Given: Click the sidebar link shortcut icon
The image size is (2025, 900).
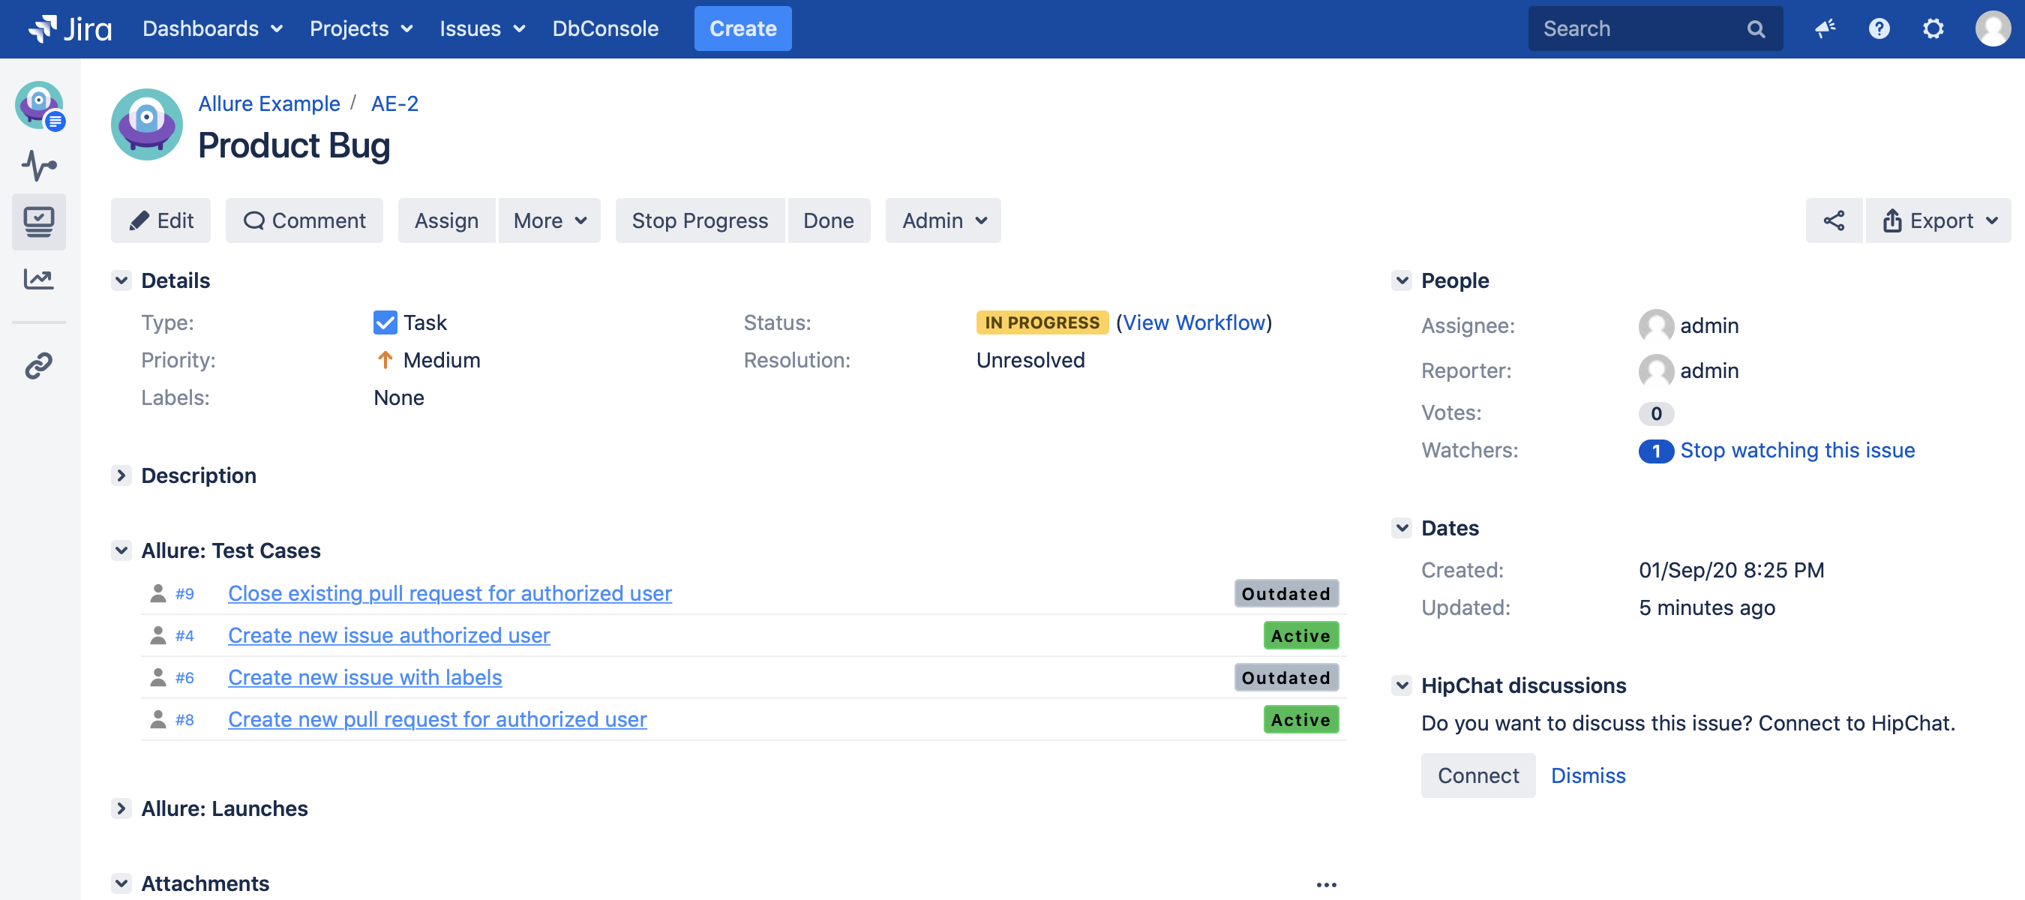Looking at the screenshot, I should click(x=39, y=366).
